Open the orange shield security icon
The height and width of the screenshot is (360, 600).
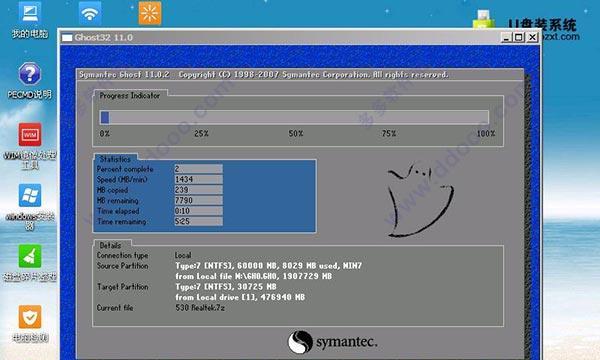[30, 317]
